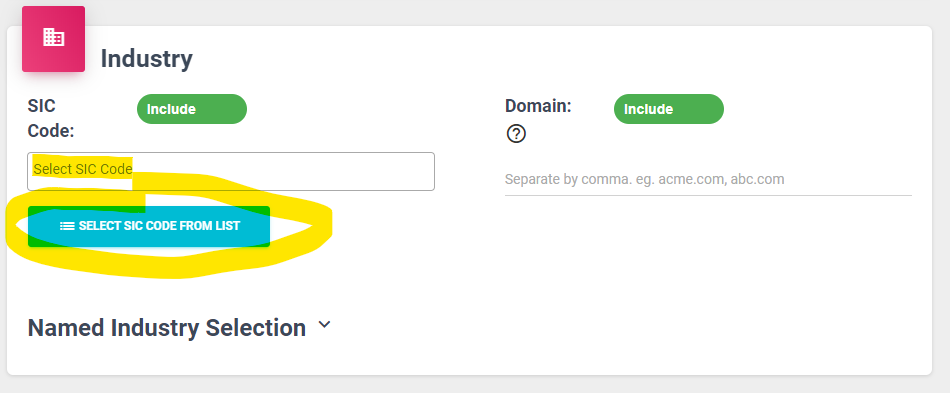The height and width of the screenshot is (393, 950).
Task: Open the Select SIC Code combo box
Action: coord(231,171)
